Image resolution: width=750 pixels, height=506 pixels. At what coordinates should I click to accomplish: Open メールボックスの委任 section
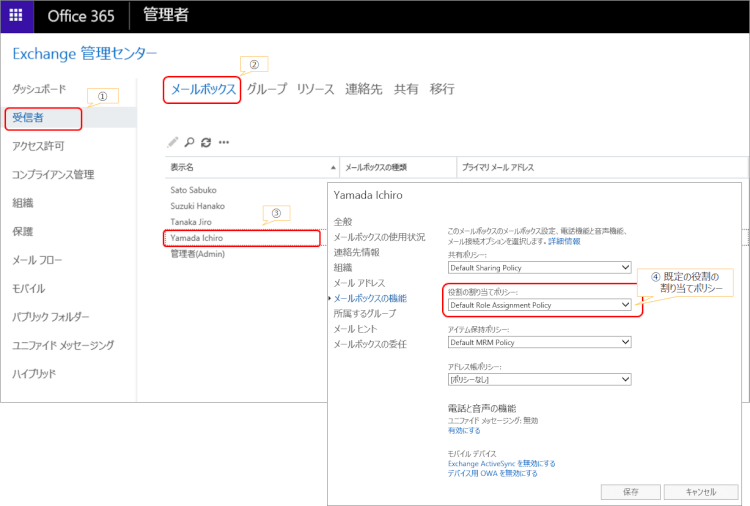(x=370, y=344)
